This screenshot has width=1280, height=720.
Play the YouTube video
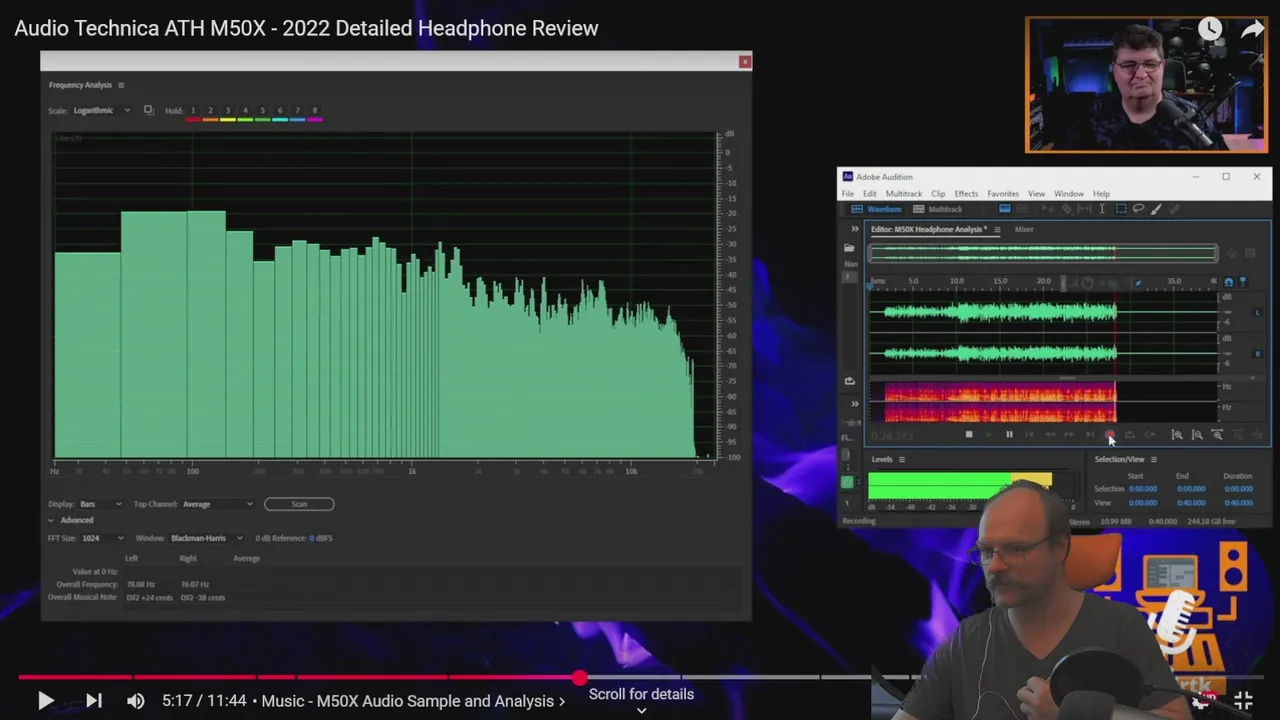[x=45, y=701]
